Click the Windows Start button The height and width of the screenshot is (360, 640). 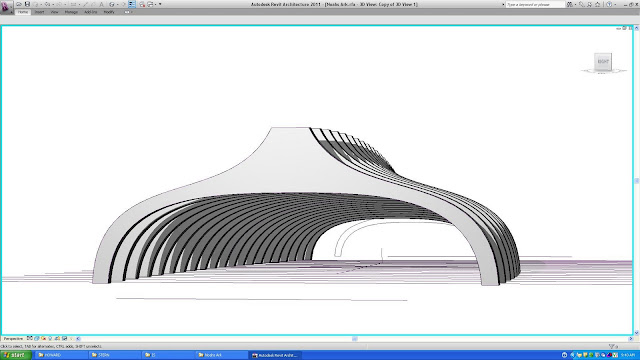(16, 355)
